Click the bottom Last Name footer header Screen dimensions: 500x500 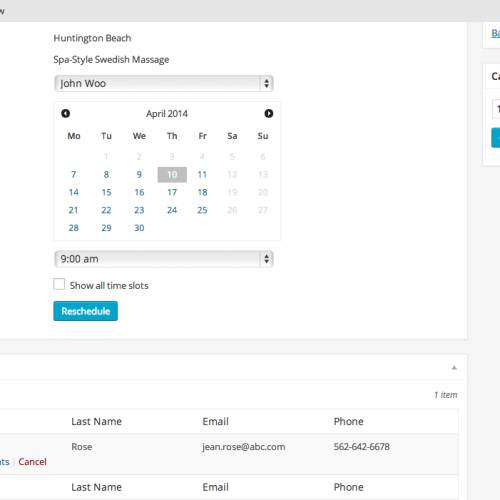[96, 487]
